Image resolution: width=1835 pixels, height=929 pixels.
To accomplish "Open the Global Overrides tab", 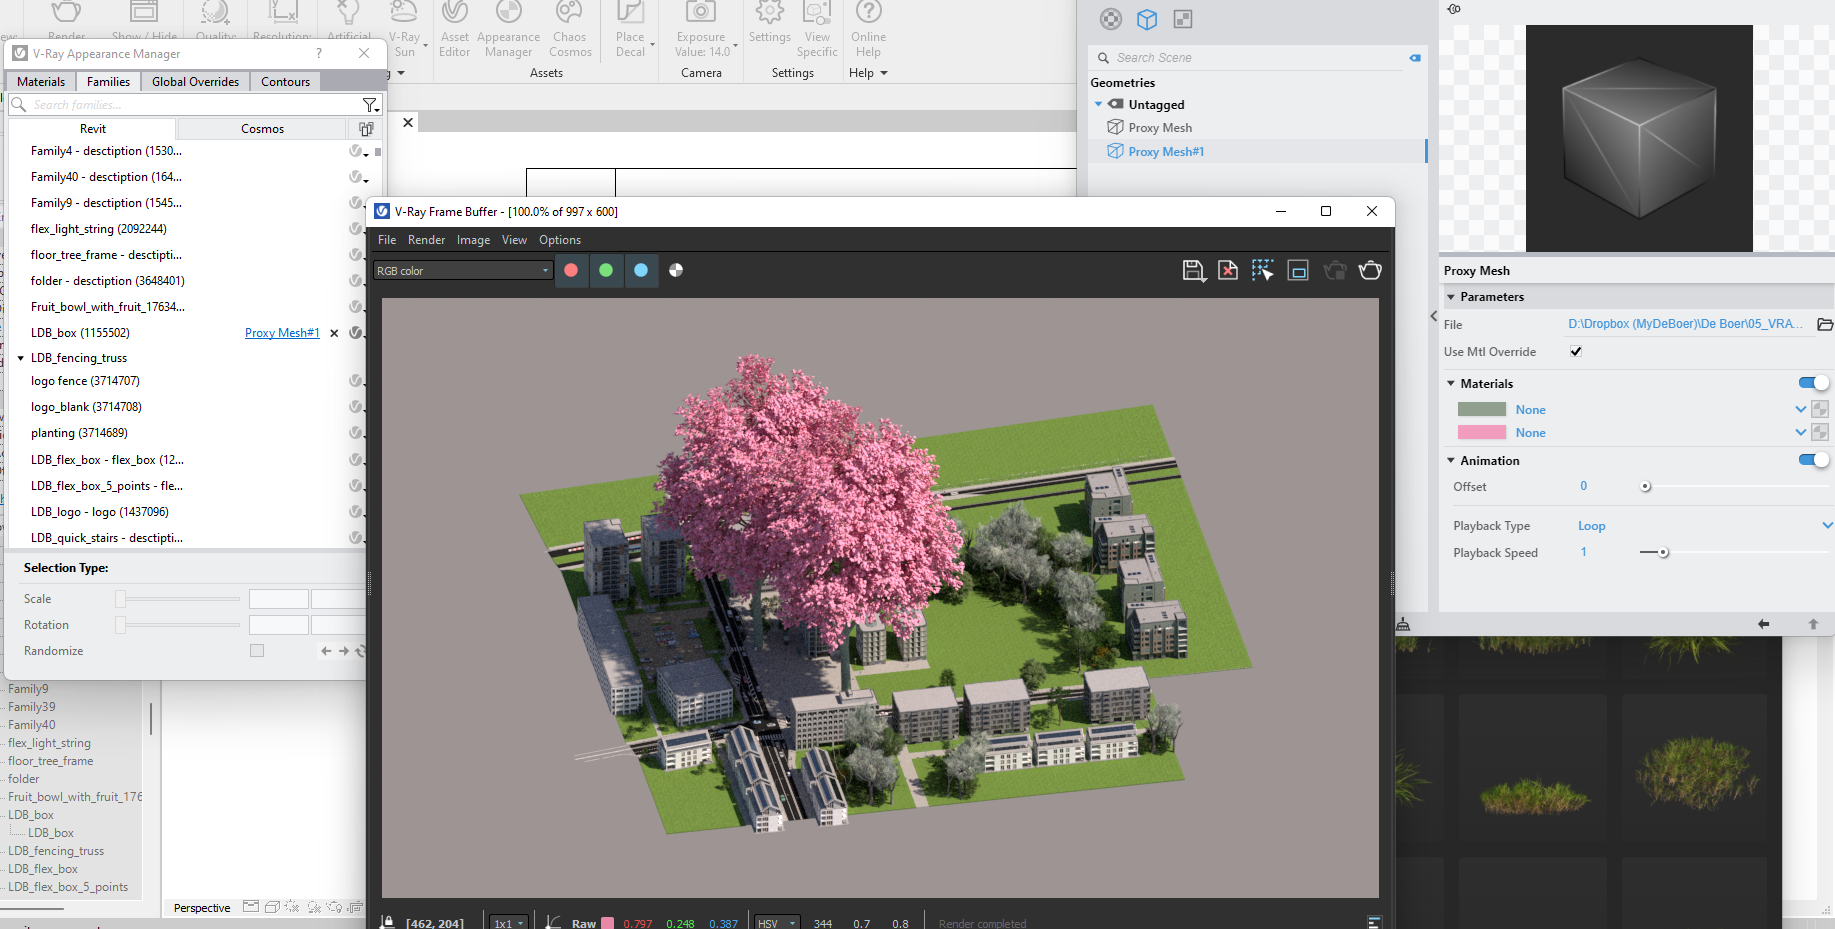I will pyautogui.click(x=195, y=82).
